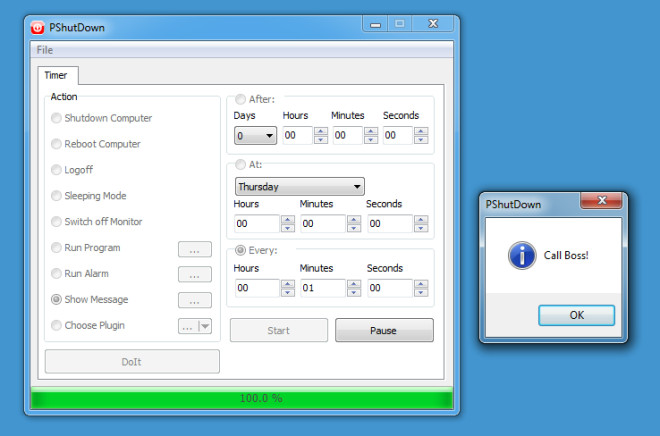
Task: Increase After Seconds with up arrow
Action: (421, 131)
